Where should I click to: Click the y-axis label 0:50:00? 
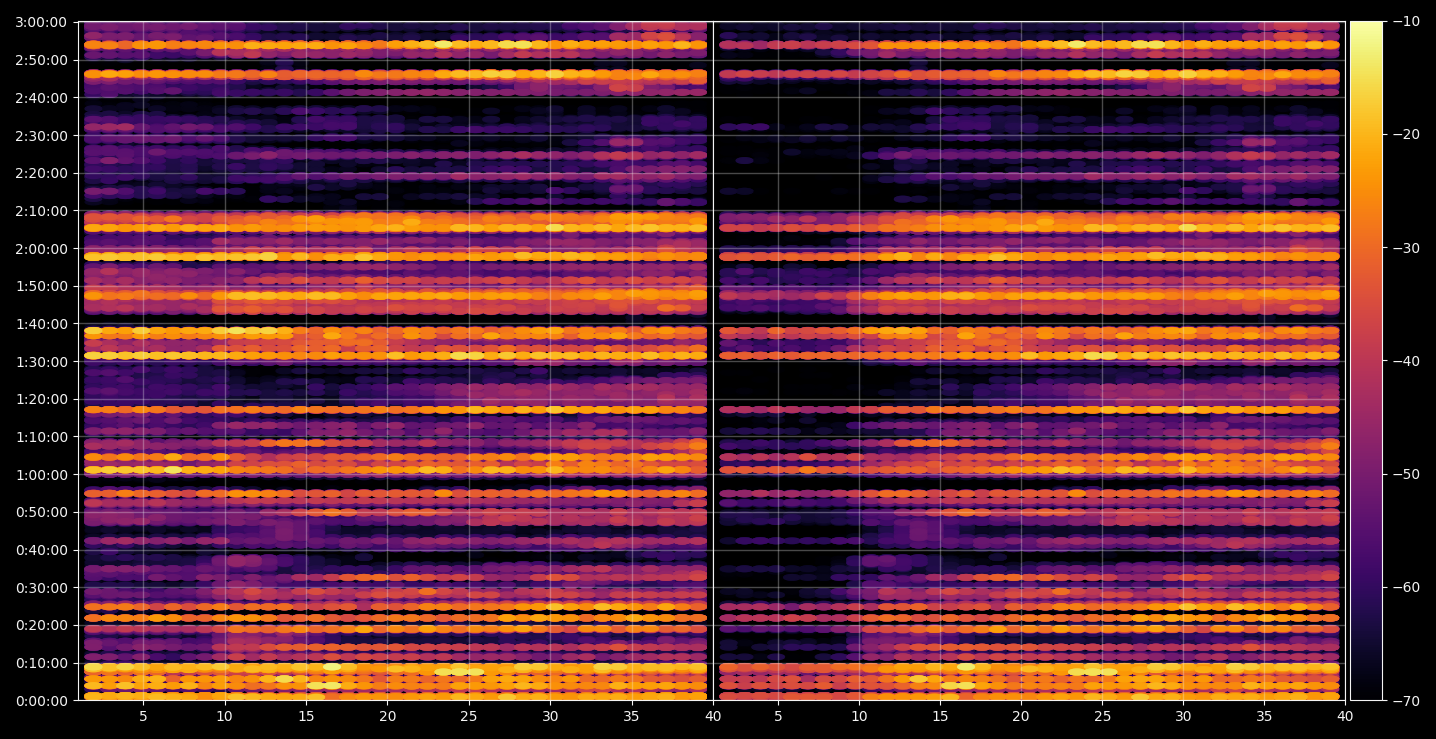(x=42, y=512)
